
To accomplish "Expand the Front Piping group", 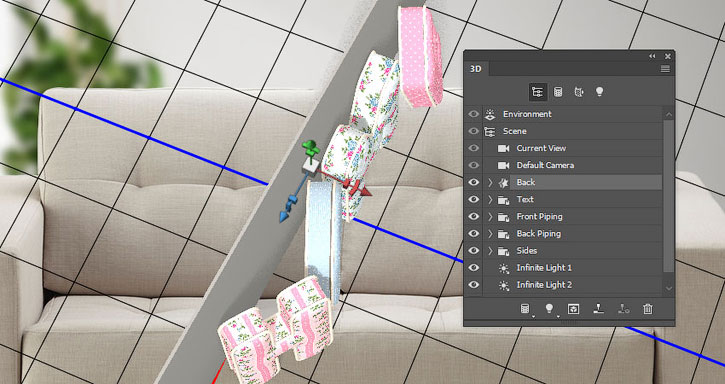I will pyautogui.click(x=490, y=217).
